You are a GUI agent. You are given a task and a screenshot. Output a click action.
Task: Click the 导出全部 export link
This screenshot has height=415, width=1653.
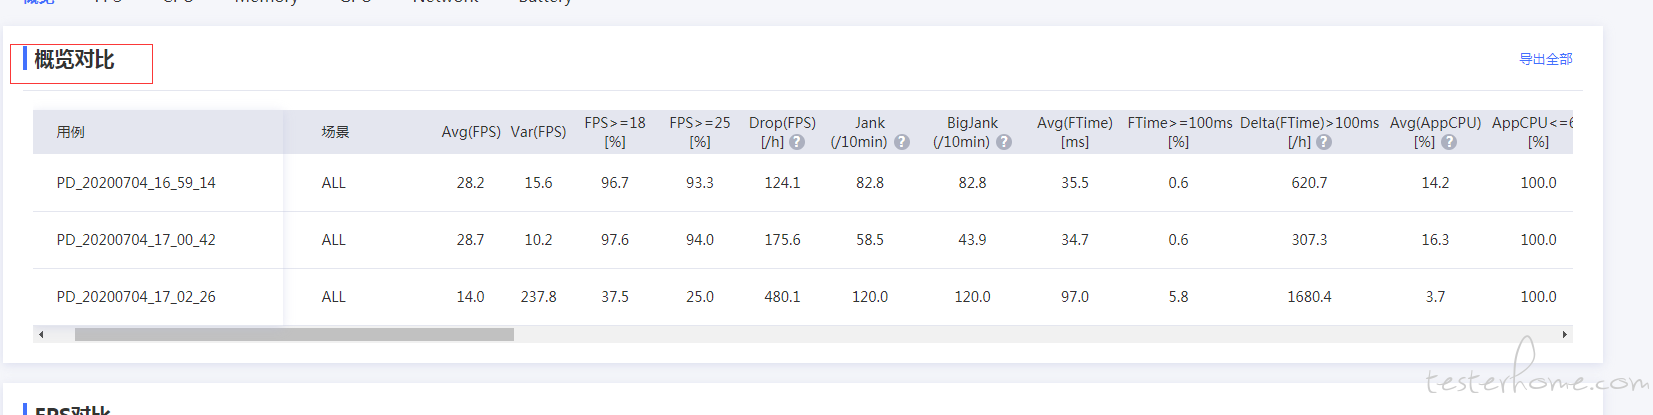tap(1545, 59)
